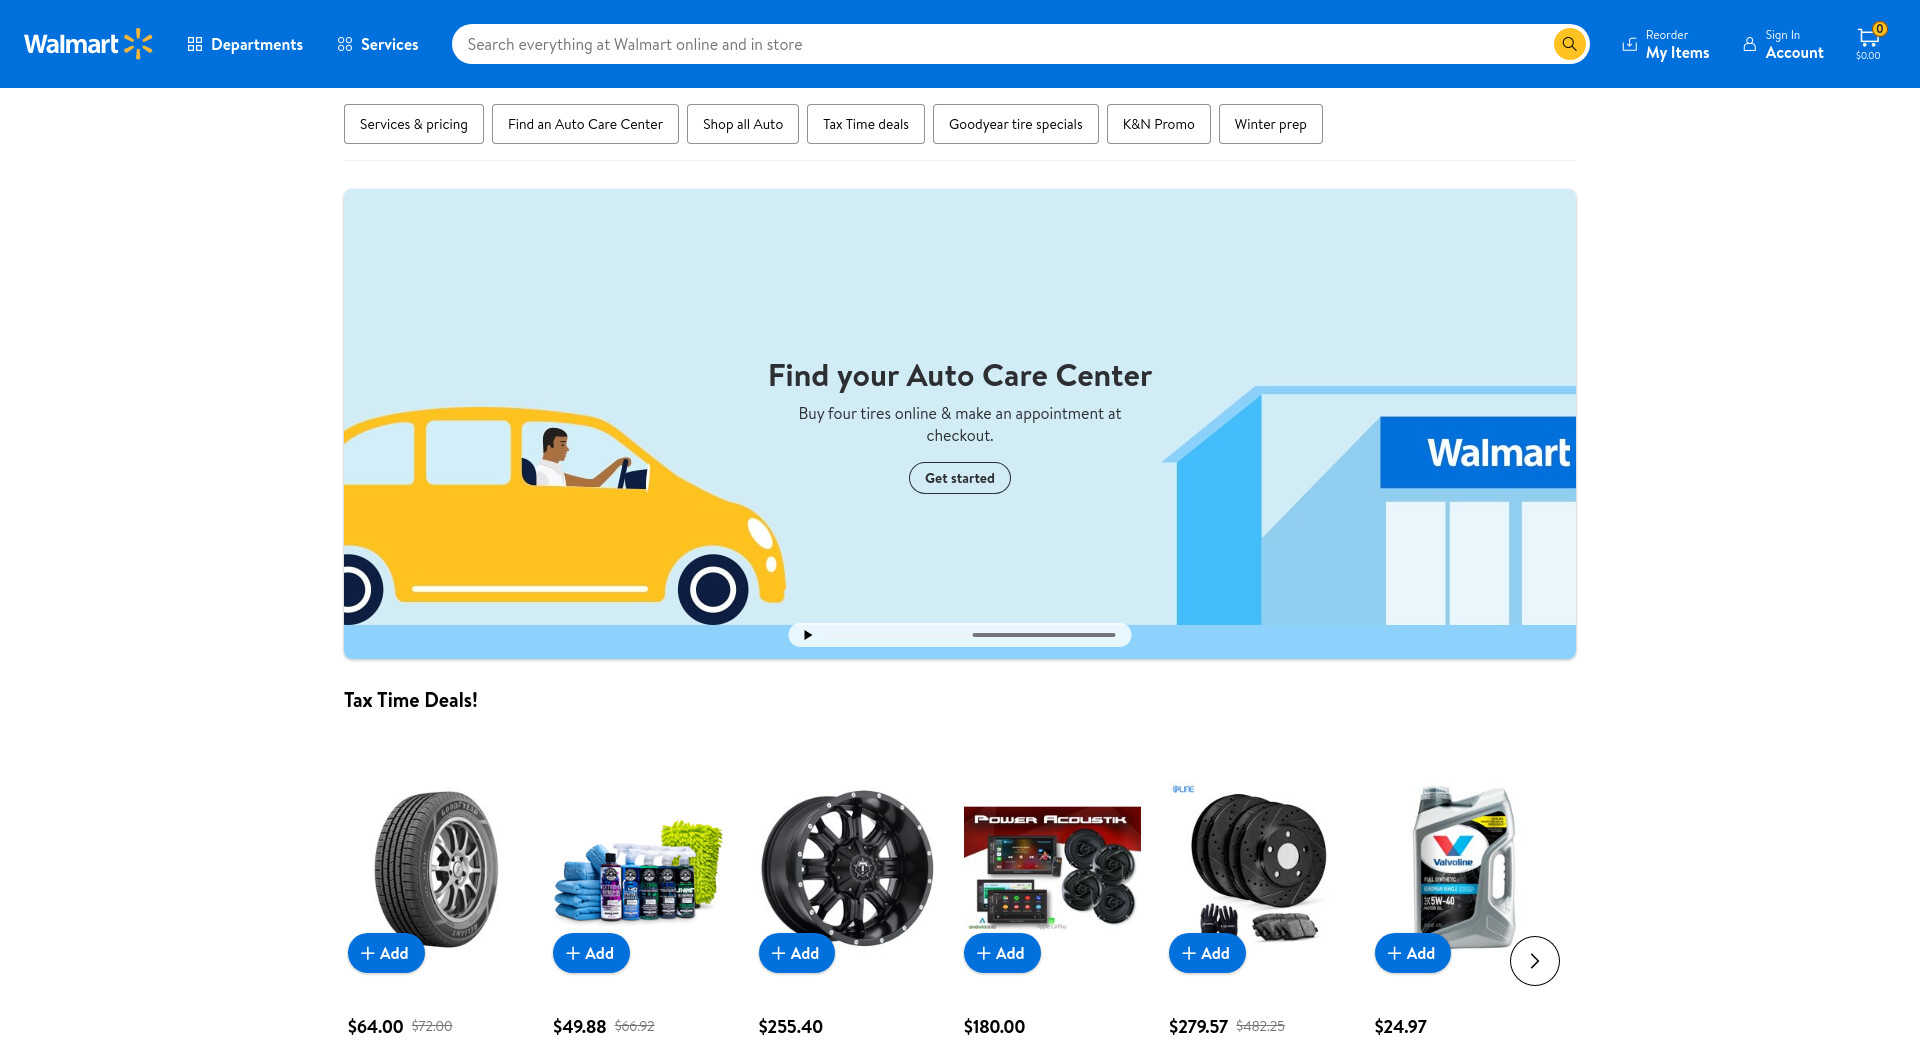1920x1040 pixels.
Task: Play the banner carousel
Action: coord(808,635)
